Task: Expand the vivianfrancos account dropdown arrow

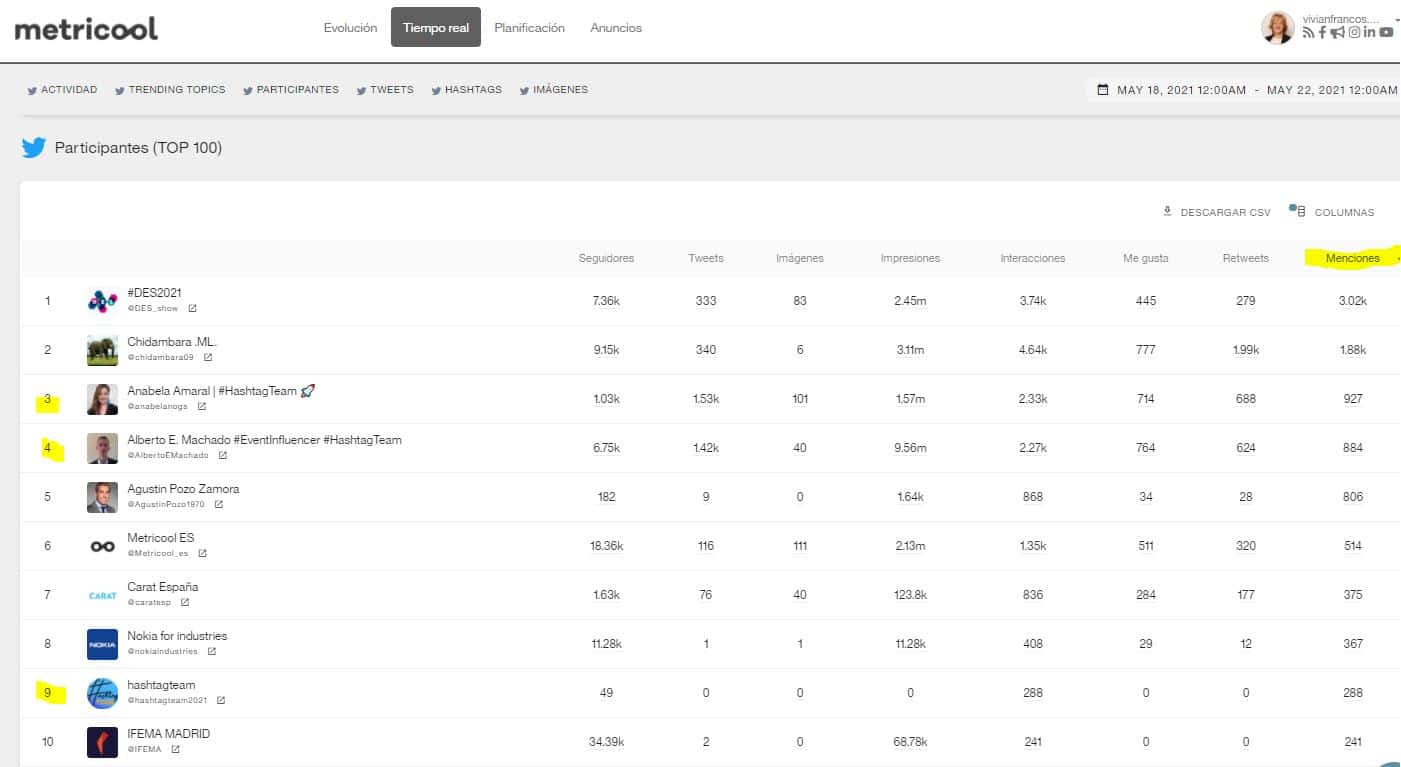Action: coord(1396,19)
